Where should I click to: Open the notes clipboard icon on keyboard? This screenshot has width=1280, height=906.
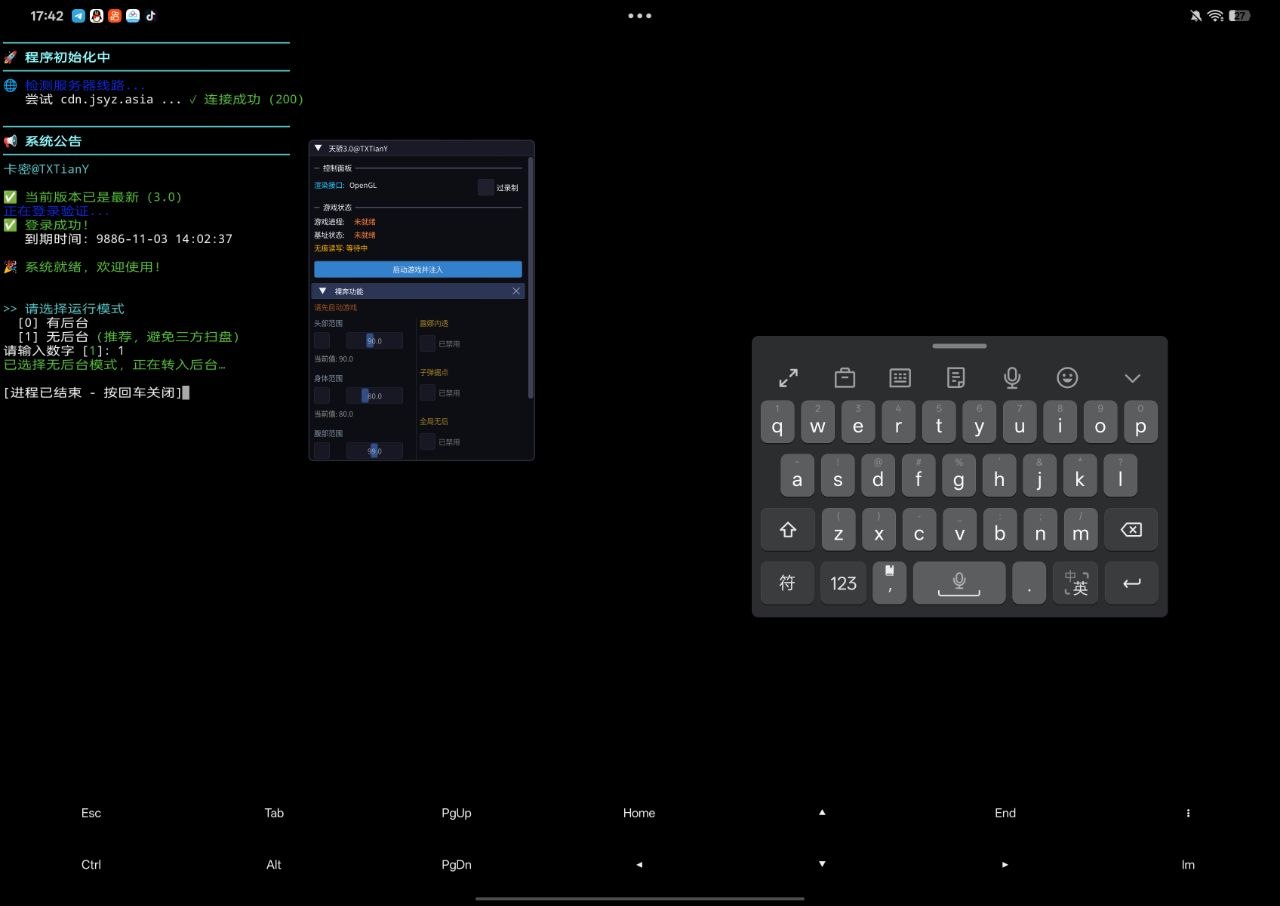(956, 378)
